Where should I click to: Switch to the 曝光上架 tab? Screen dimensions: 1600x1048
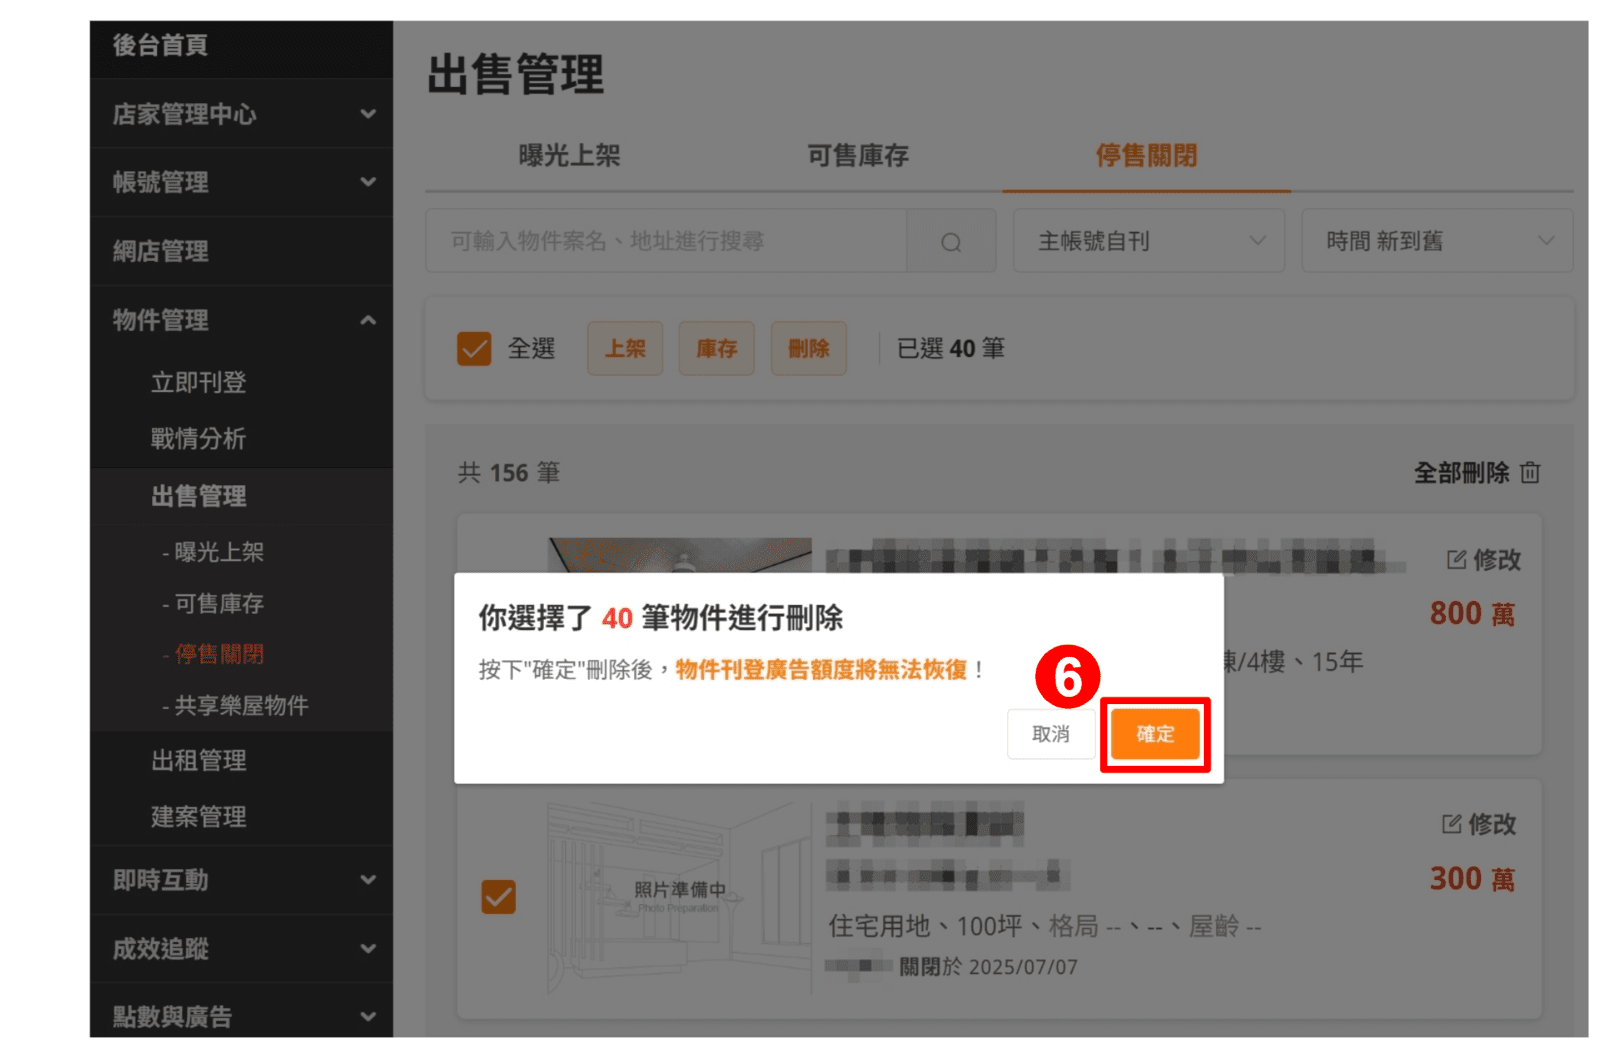pos(570,156)
